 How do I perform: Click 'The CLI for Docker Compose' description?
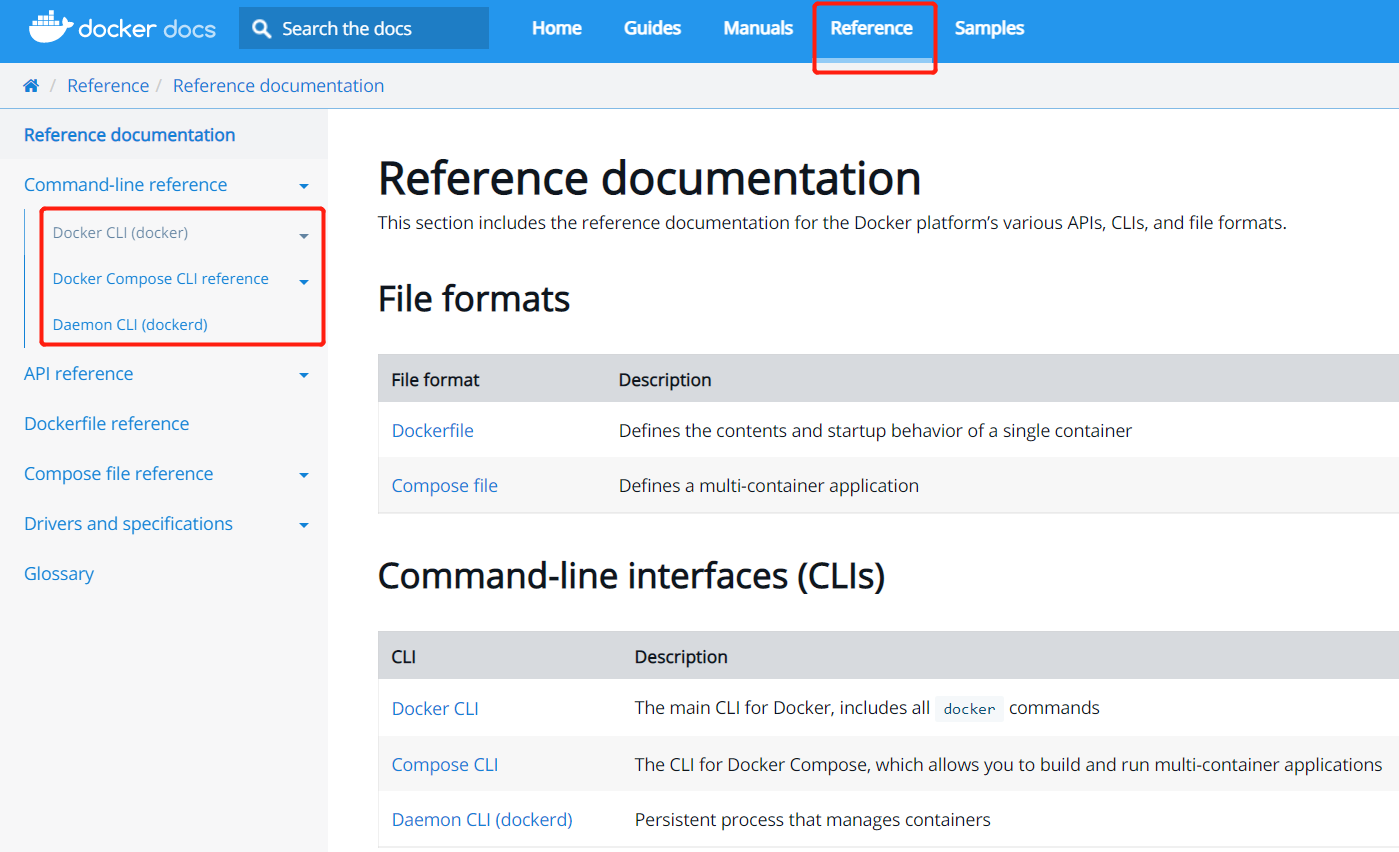(1009, 765)
